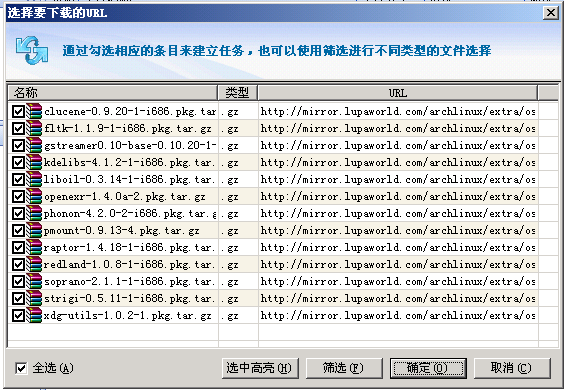Click archive icon beside gstreamer0.10-base
Image resolution: width=564 pixels, height=390 pixels.
coord(34,145)
